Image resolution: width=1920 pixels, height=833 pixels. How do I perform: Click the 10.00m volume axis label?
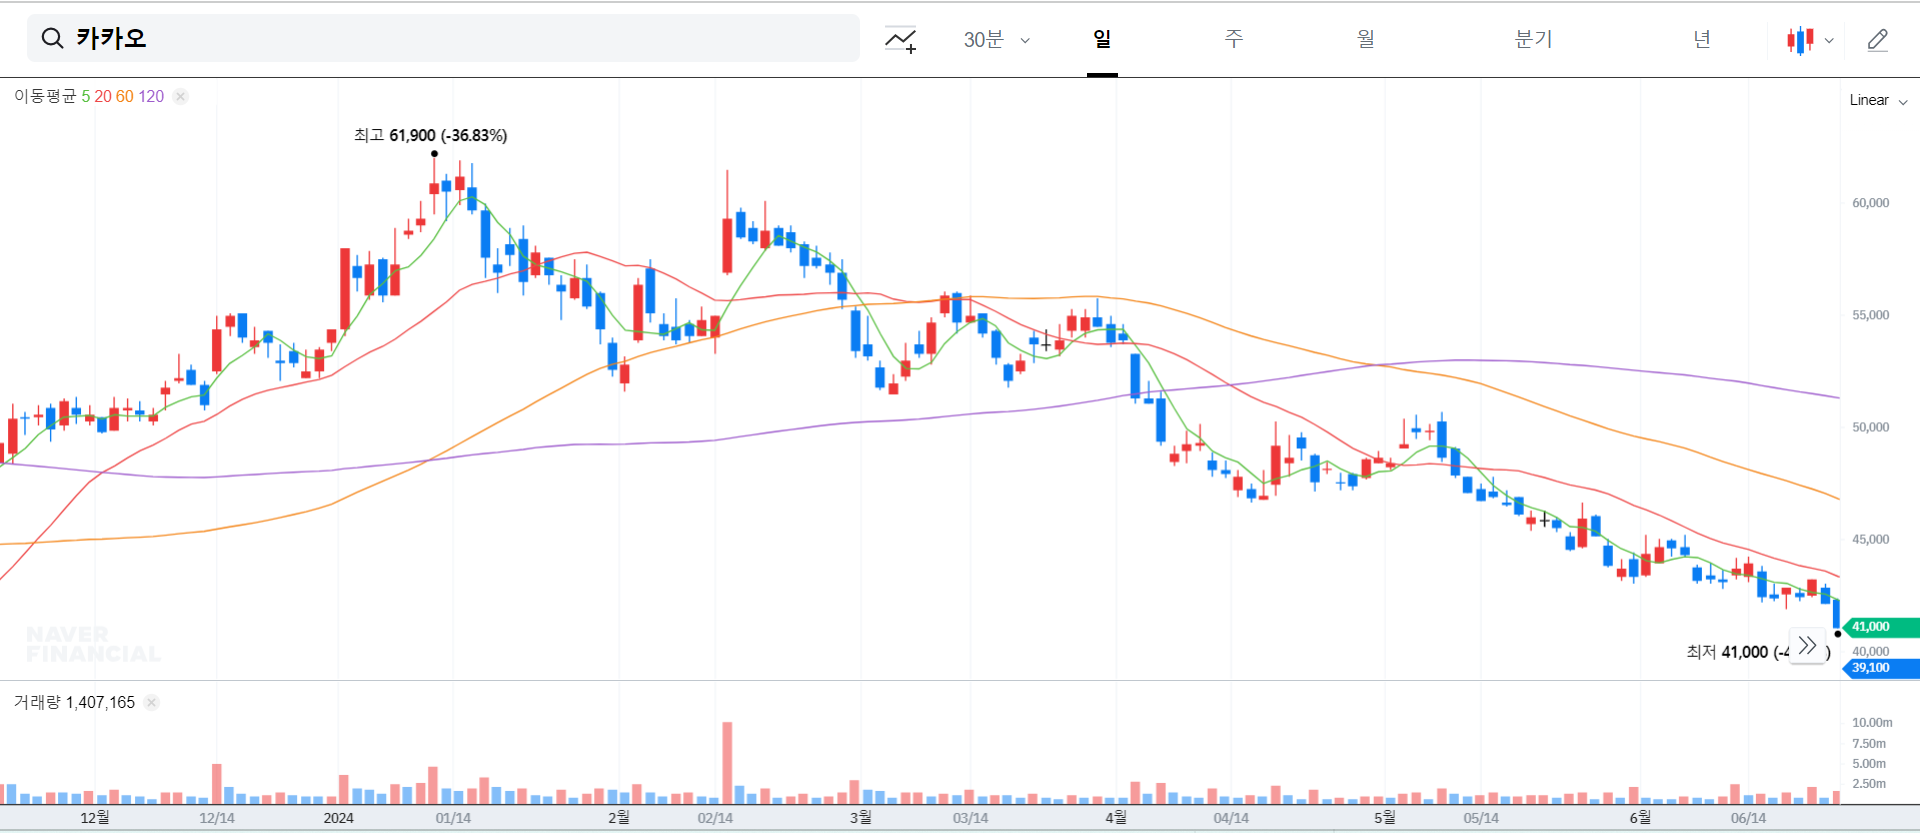point(1872,722)
